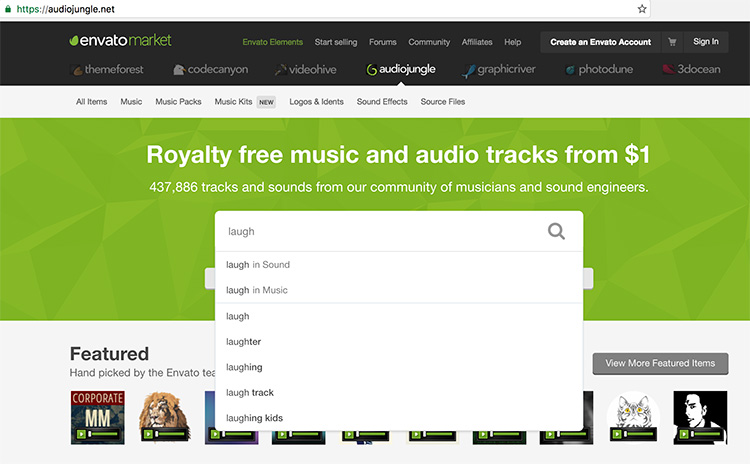Choose the "laugh in Music" suggestion
Image resolution: width=750 pixels, height=464 pixels.
click(x=257, y=290)
